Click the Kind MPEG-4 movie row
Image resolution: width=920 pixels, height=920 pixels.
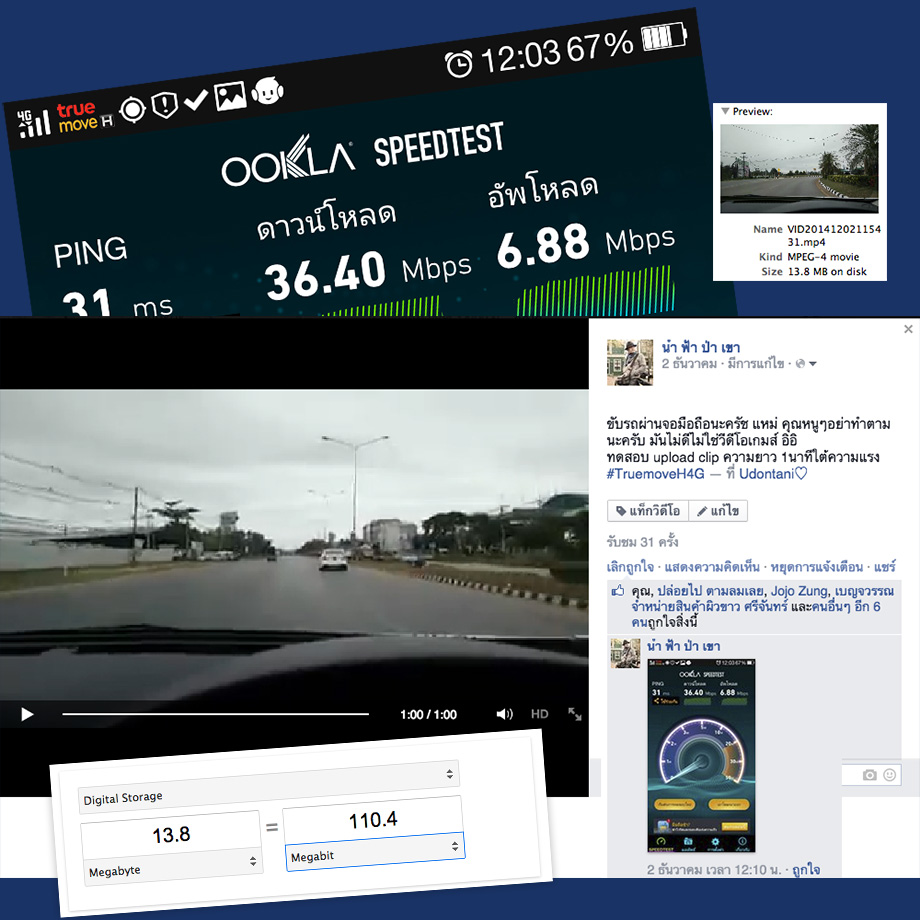pos(809,256)
